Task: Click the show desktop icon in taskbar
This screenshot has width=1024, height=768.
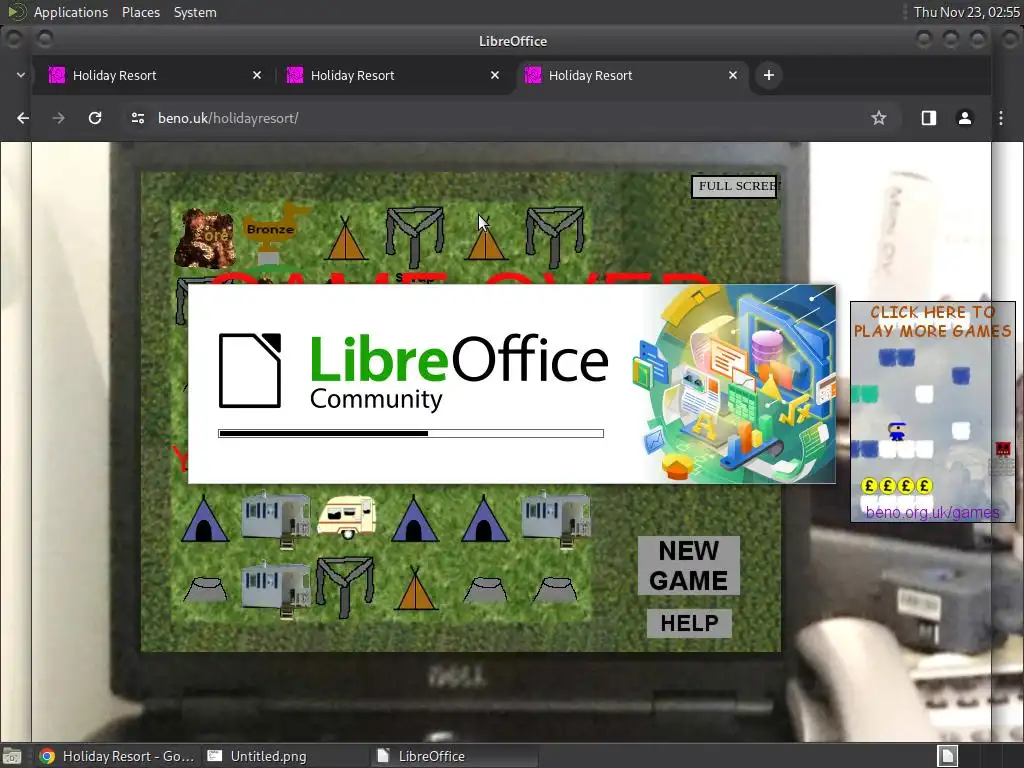Action: click(x=12, y=756)
